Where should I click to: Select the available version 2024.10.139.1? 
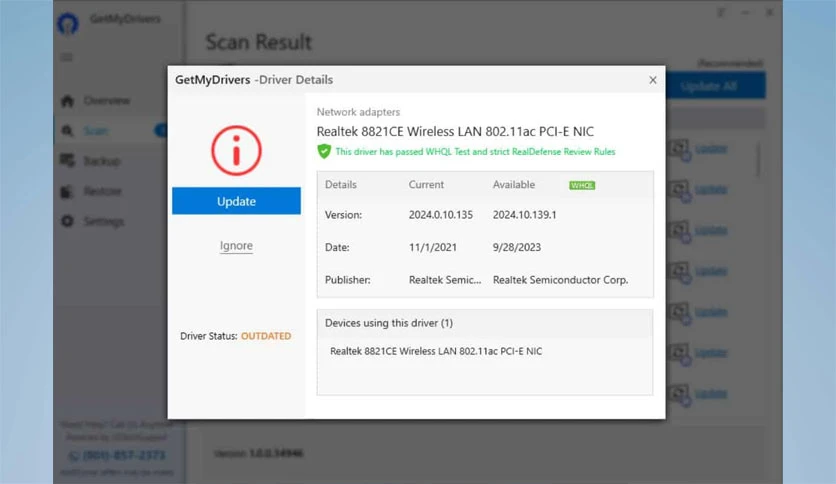(524, 215)
